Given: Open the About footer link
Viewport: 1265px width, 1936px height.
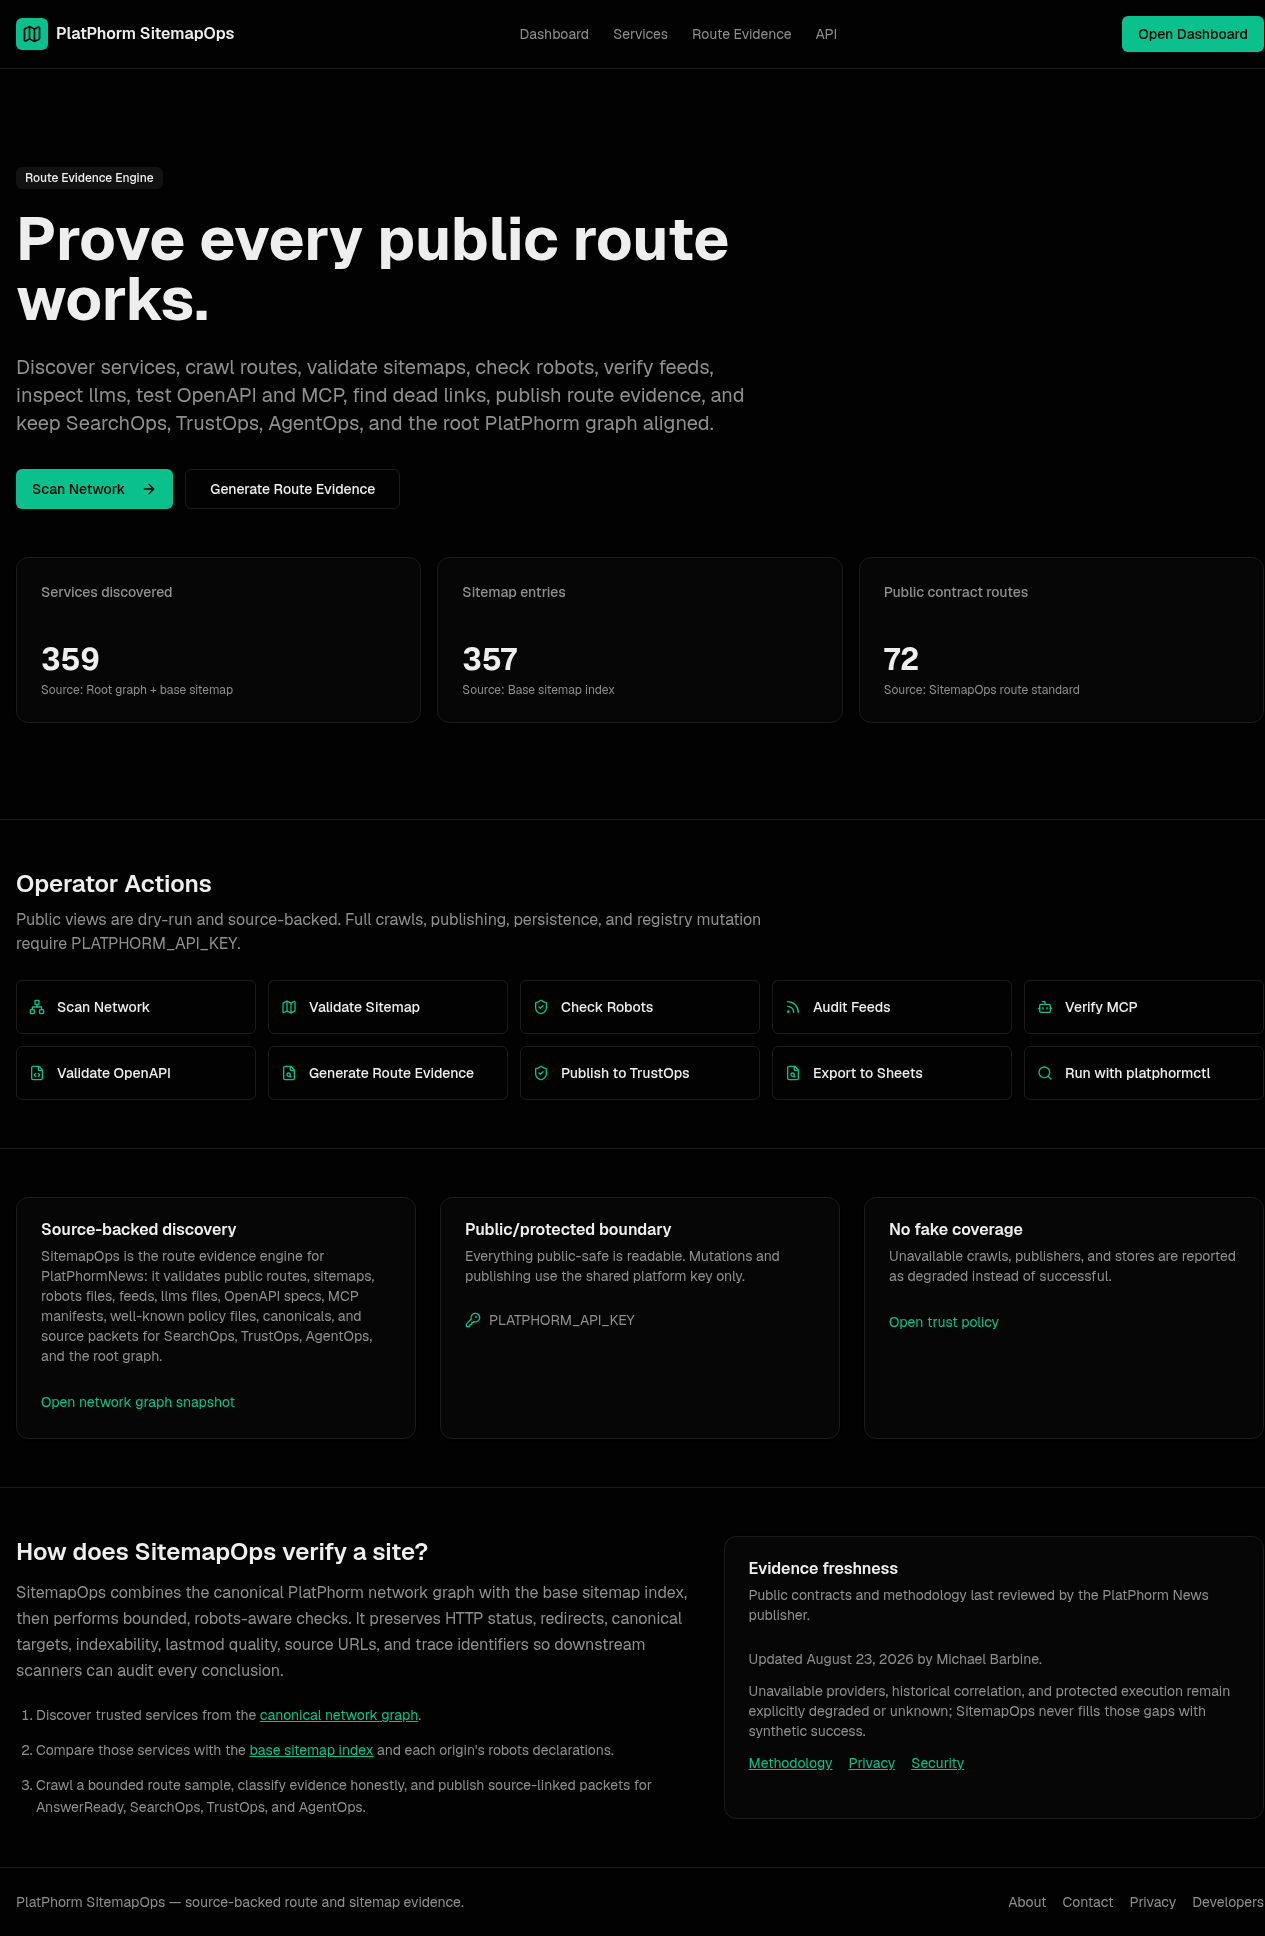Looking at the screenshot, I should (1027, 1902).
